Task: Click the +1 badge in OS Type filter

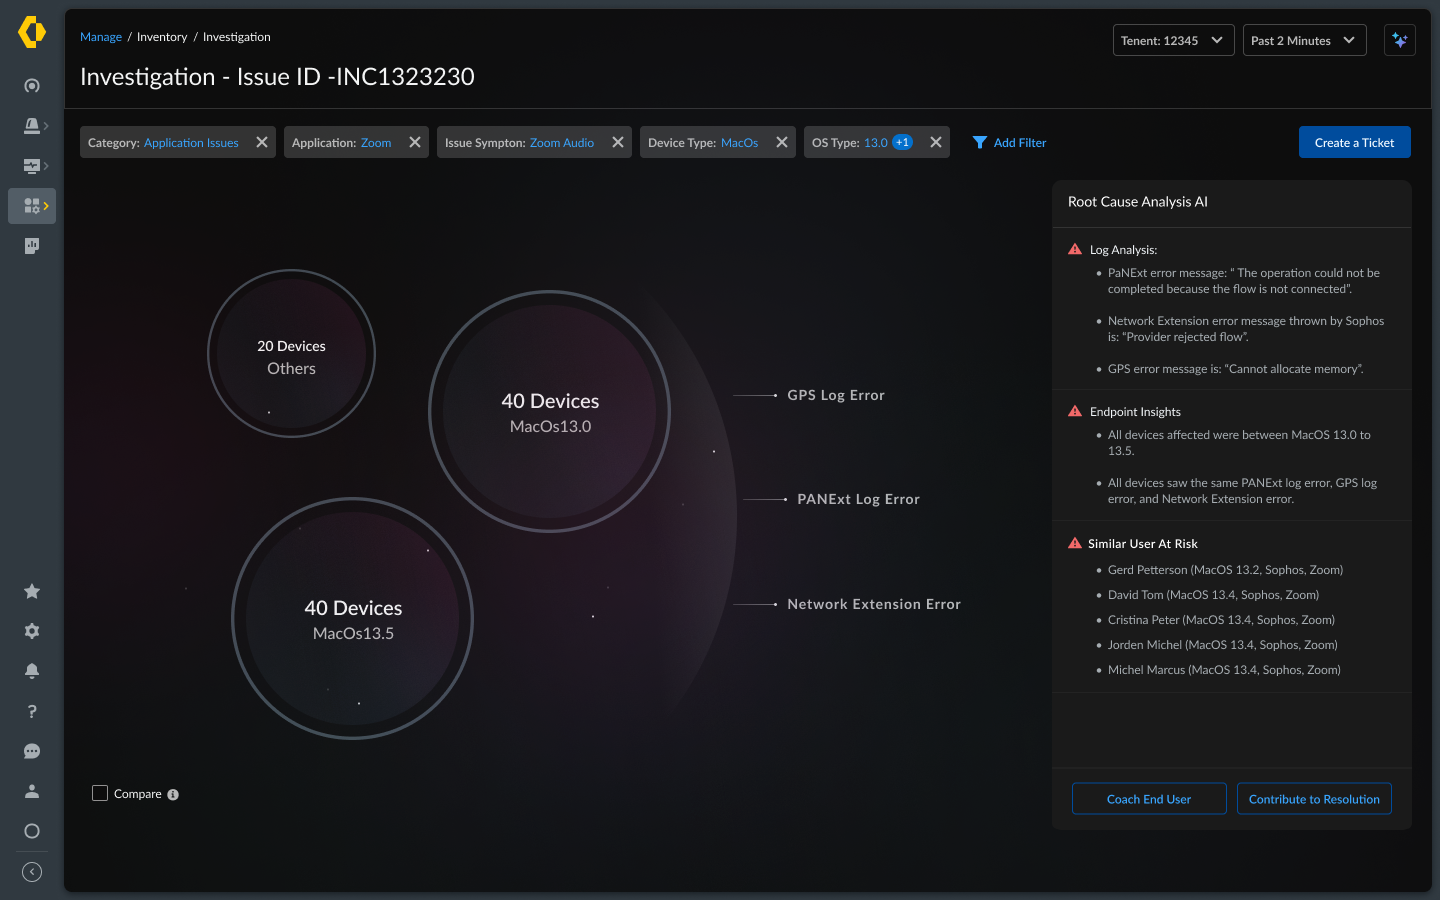Action: click(902, 142)
